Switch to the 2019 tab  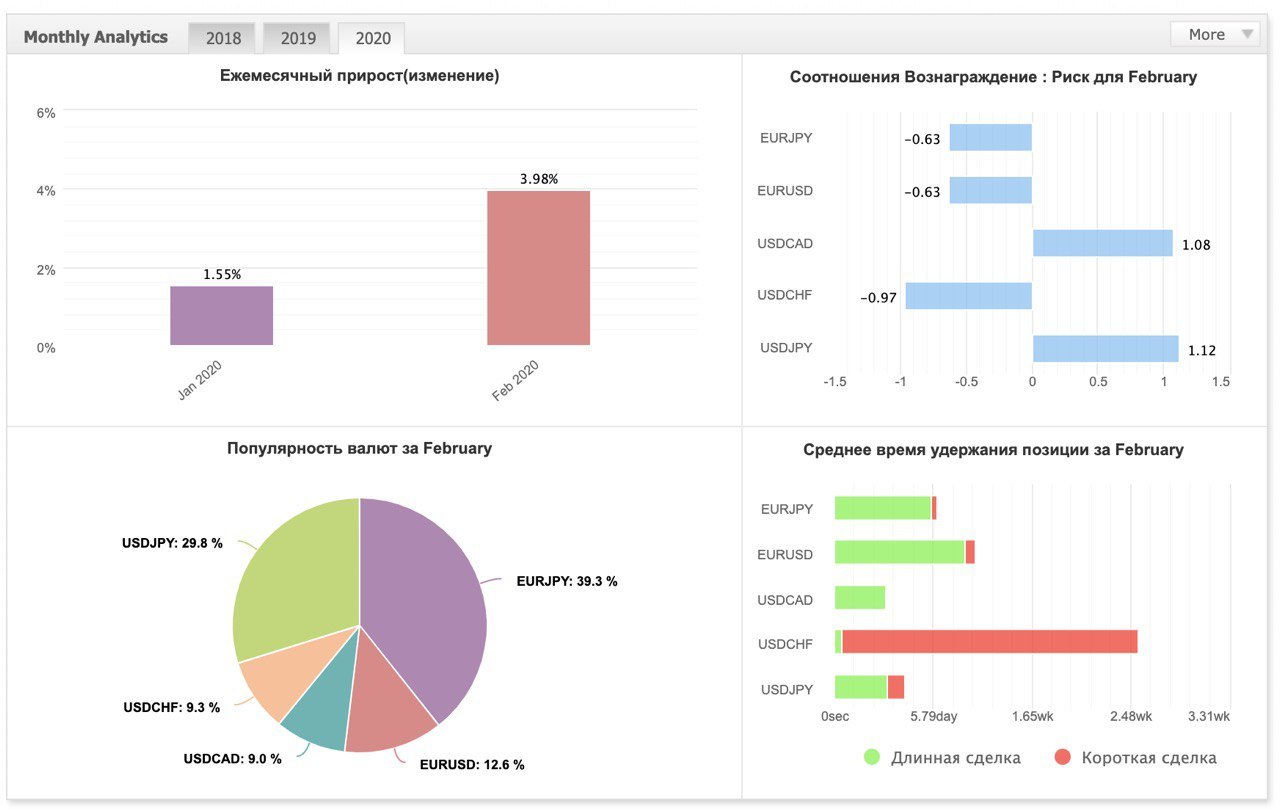tap(298, 37)
